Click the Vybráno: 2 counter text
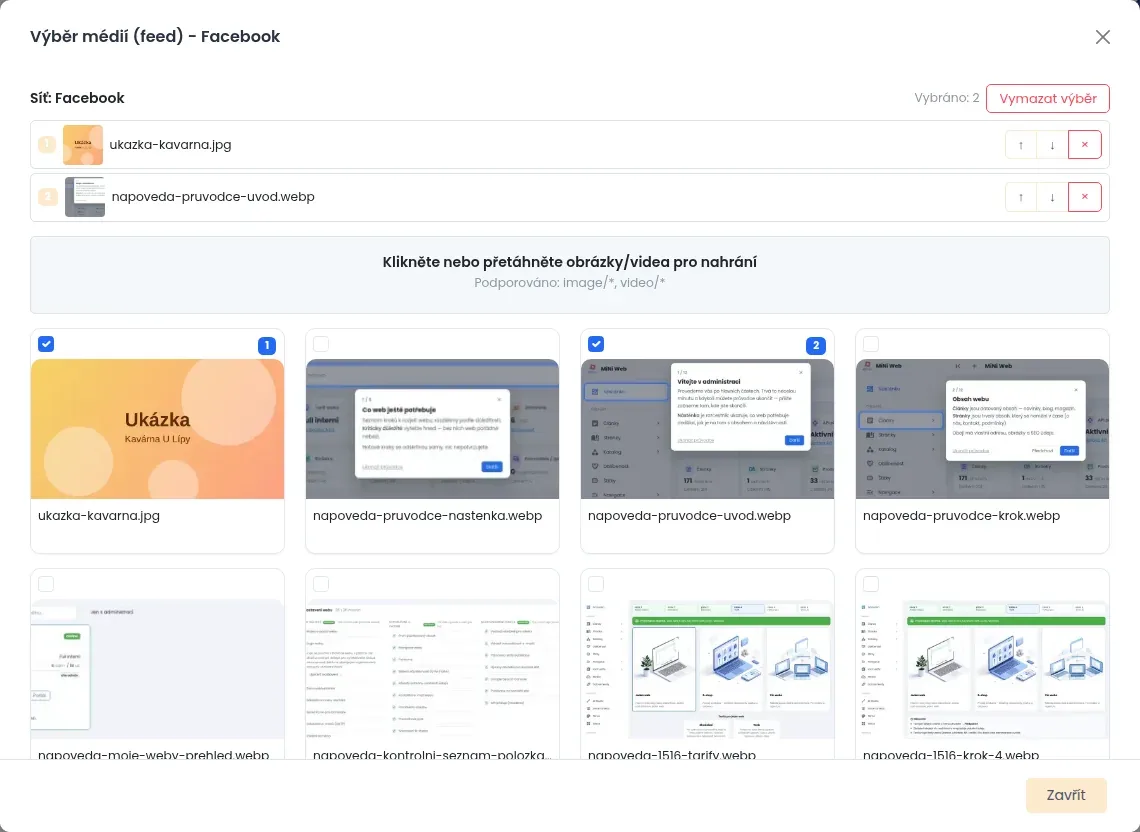Screen dimensions: 1140x832 947,98
